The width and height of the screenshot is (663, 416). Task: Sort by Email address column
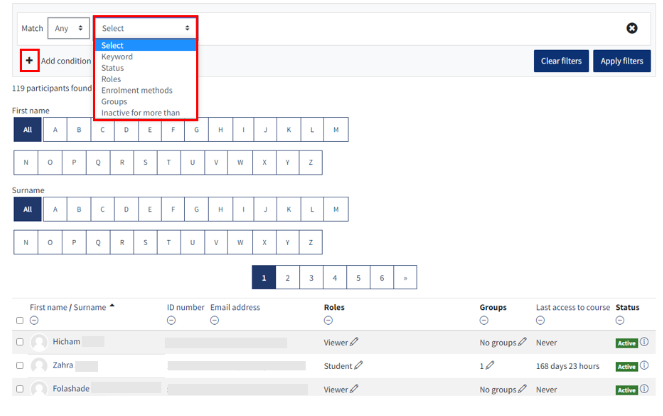click(x=235, y=307)
